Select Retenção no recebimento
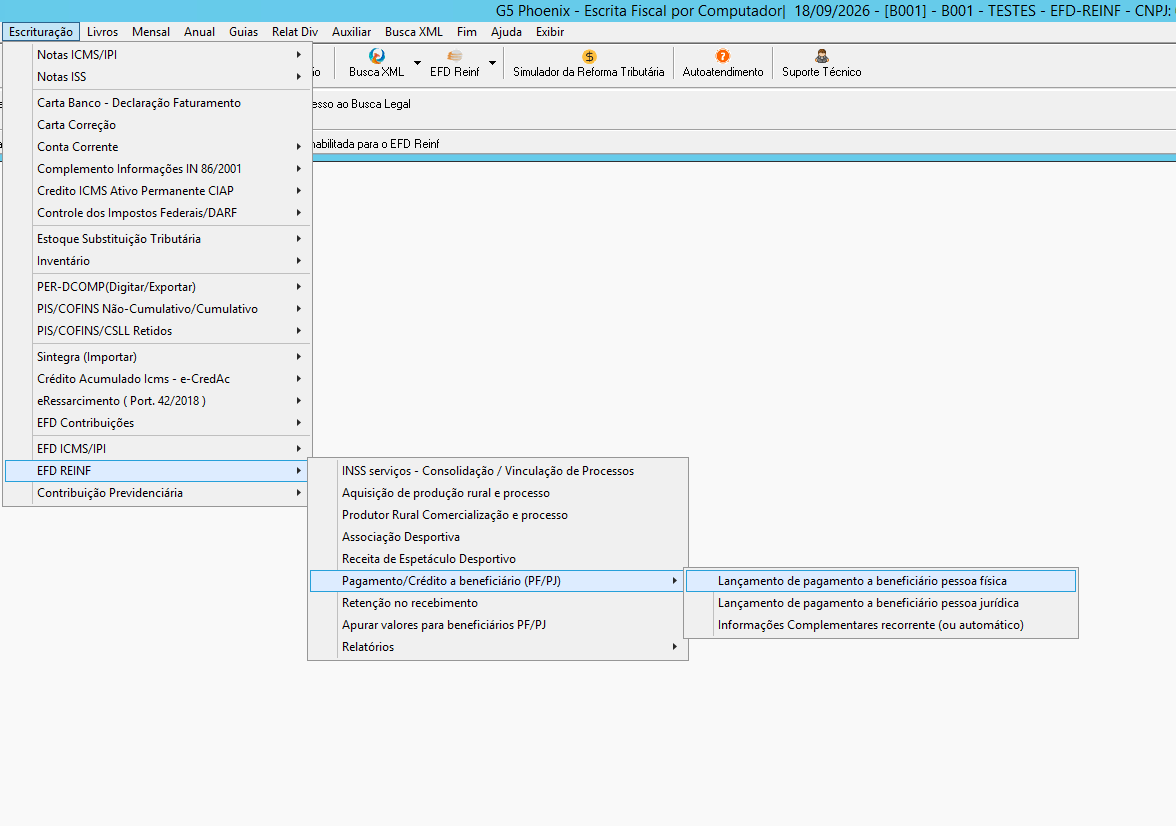Viewport: 1176px width, 826px height. pos(498,603)
